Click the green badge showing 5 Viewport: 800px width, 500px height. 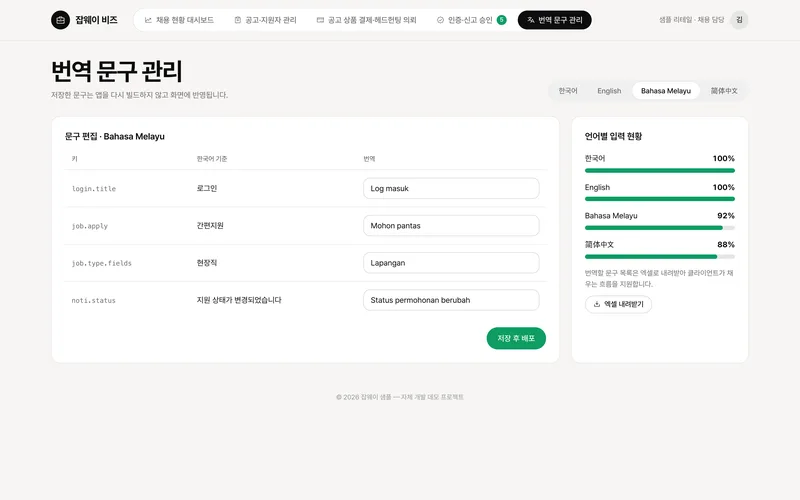click(502, 20)
